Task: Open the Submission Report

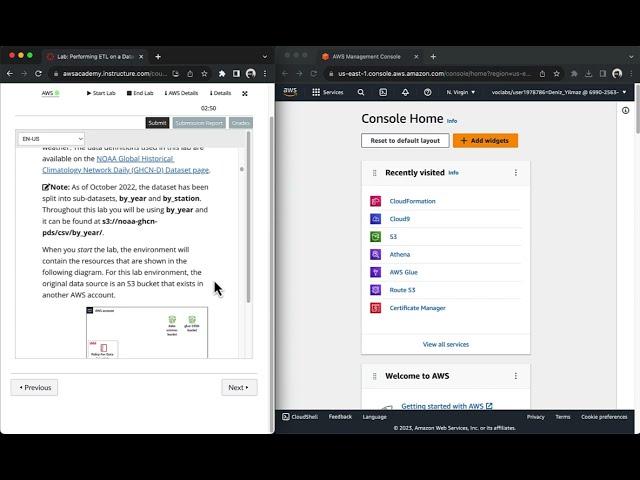Action: 199,123
